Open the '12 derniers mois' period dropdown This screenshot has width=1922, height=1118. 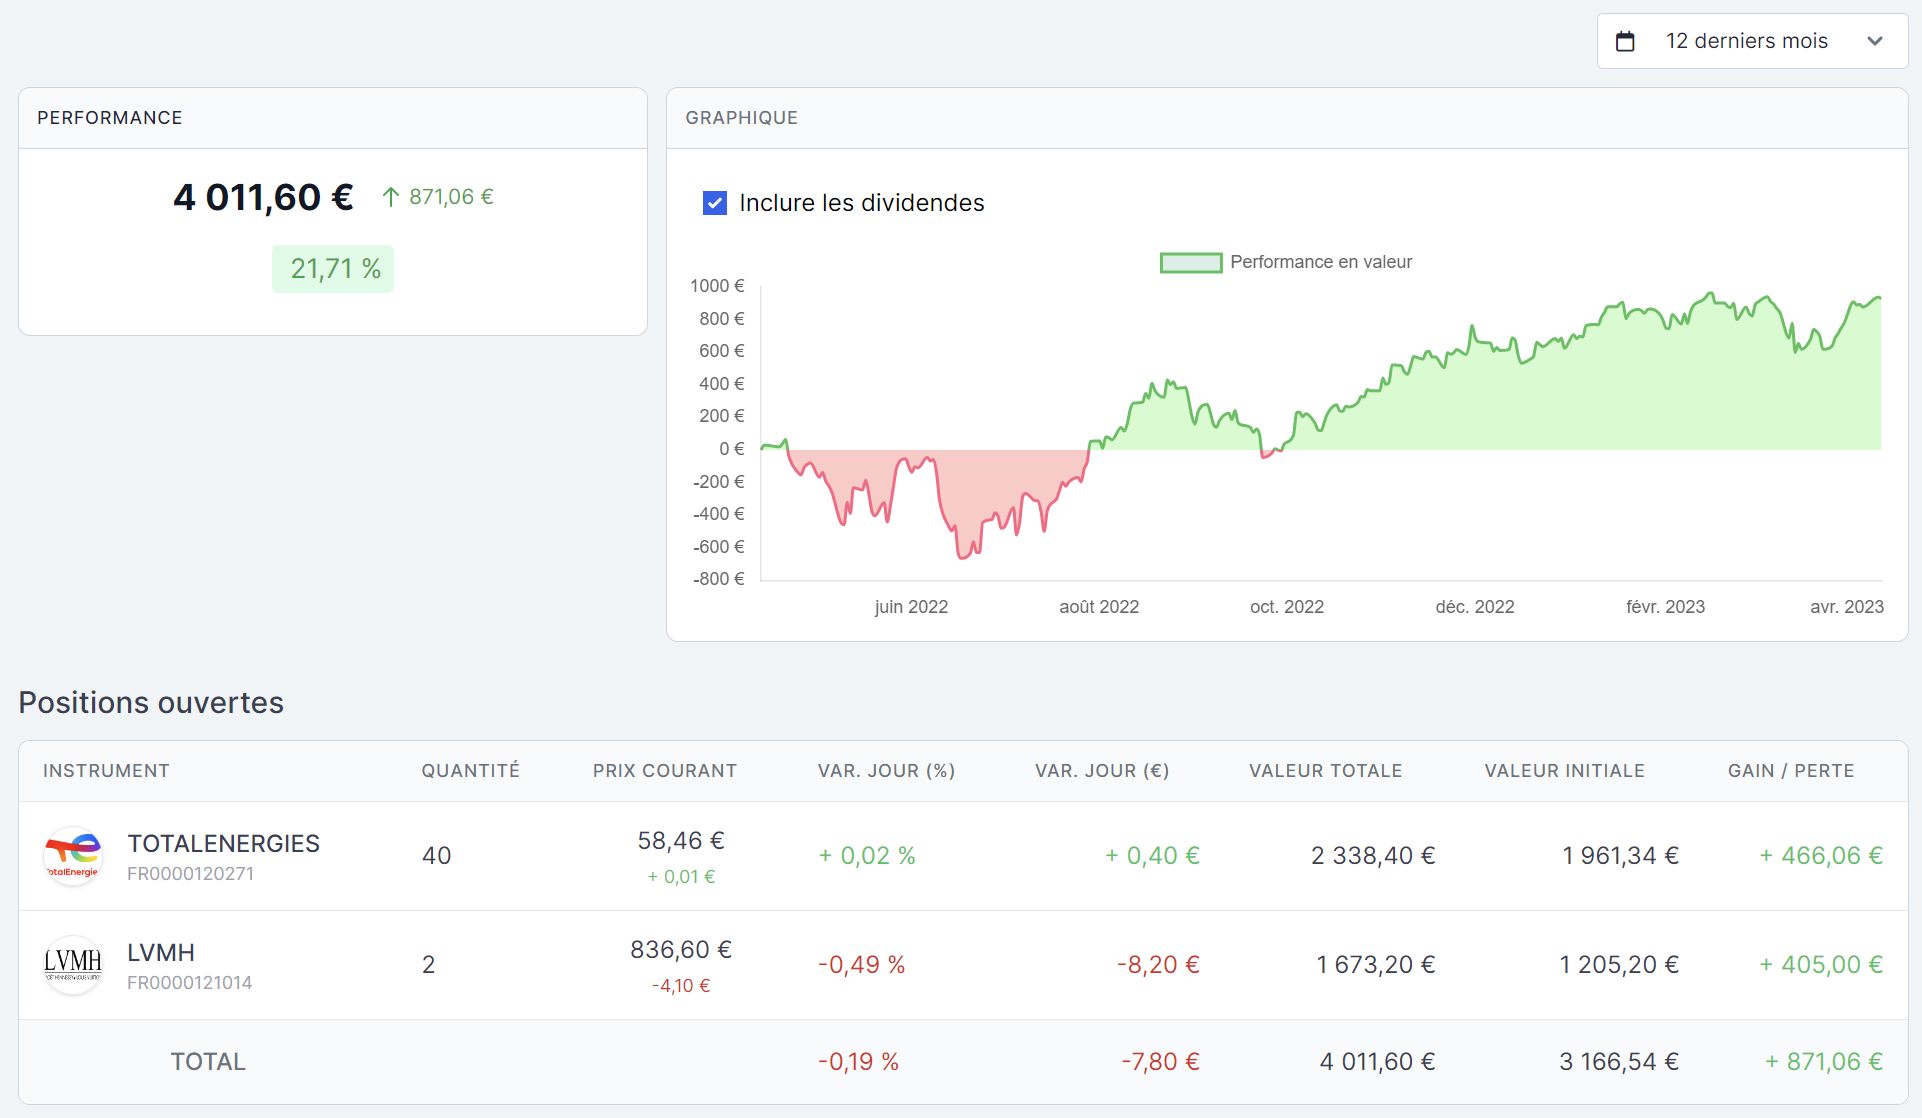pyautogui.click(x=1752, y=41)
